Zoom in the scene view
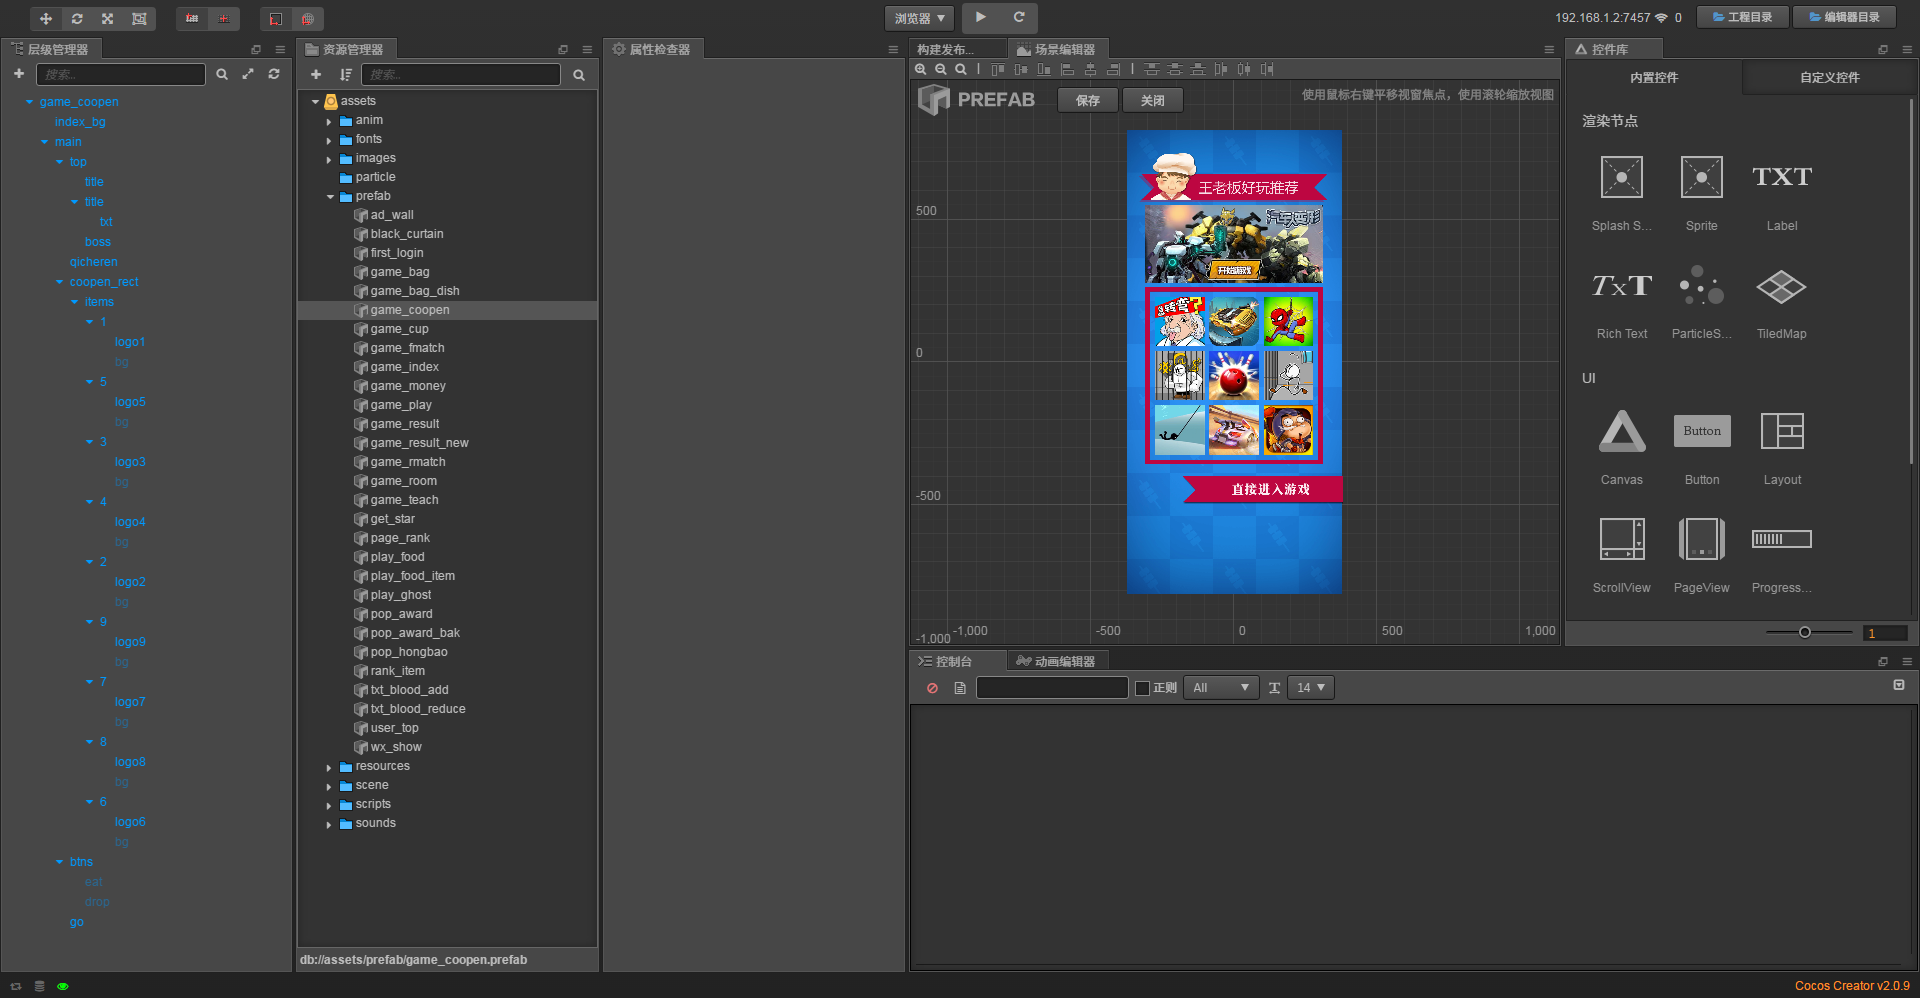The width and height of the screenshot is (1920, 998). [x=921, y=69]
